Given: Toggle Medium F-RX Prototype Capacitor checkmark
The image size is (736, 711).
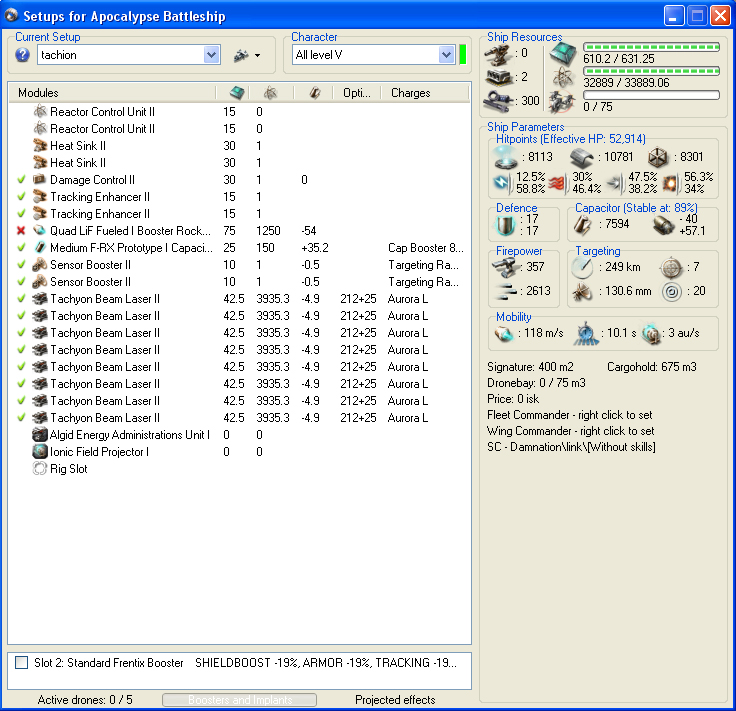Looking at the screenshot, I should [x=21, y=248].
